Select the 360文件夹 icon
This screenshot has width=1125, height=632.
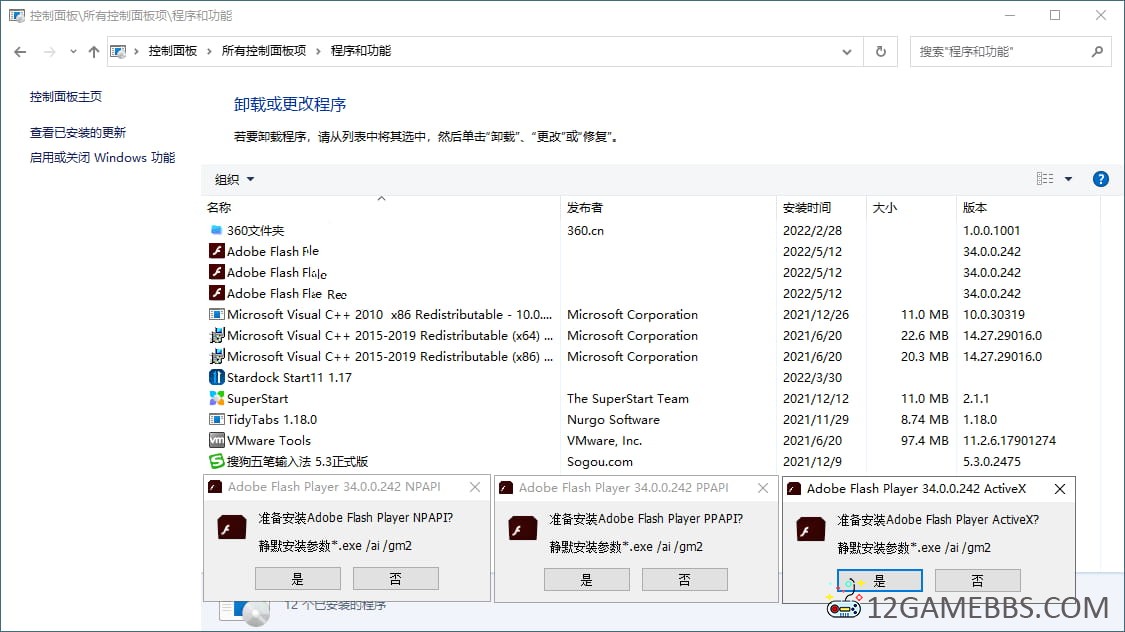point(216,230)
